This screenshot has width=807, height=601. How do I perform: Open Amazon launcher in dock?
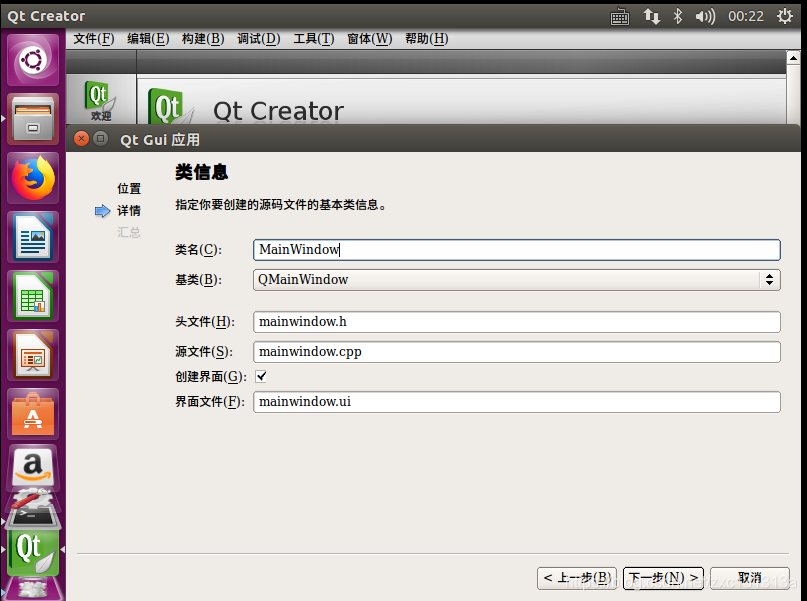point(33,466)
